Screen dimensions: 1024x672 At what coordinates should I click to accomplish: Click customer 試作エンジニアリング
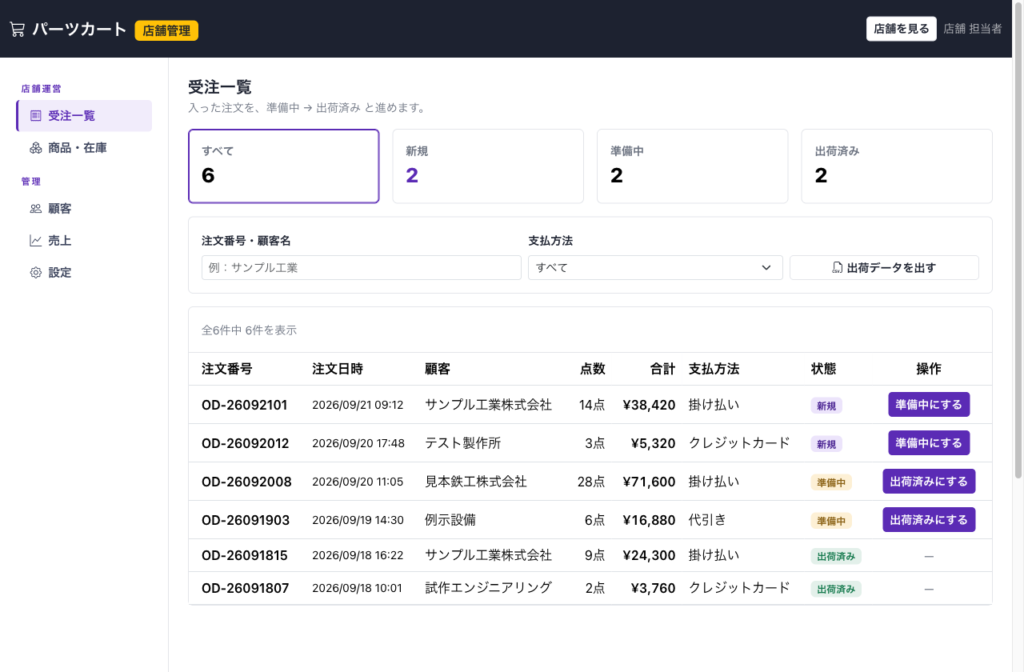488,588
